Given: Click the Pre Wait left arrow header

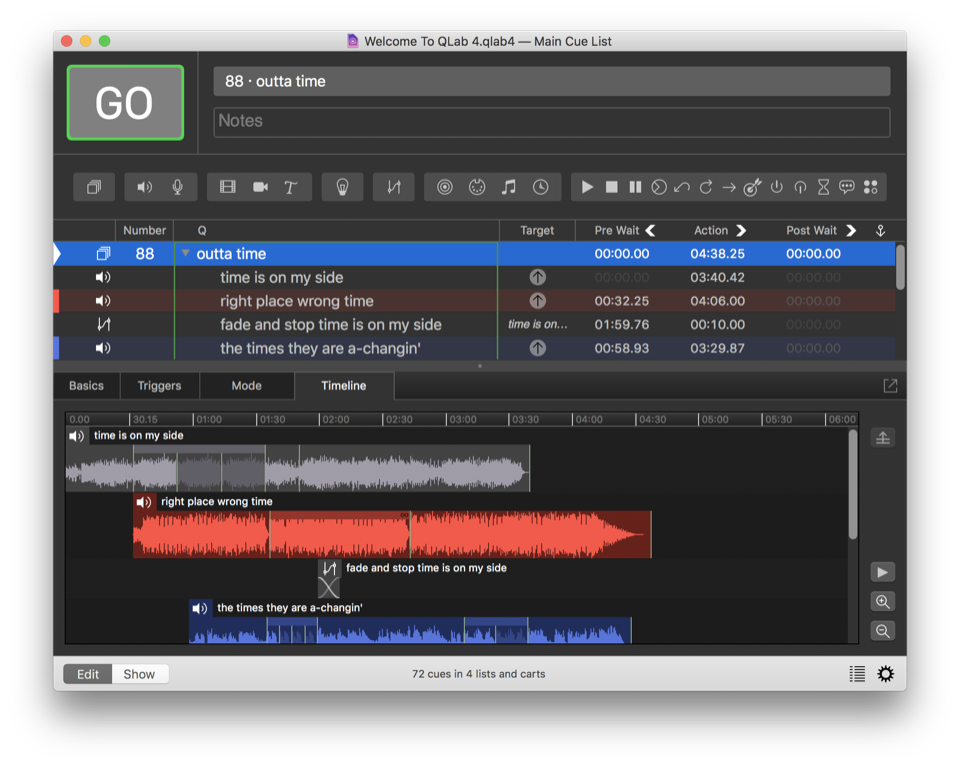Looking at the screenshot, I should (x=651, y=230).
